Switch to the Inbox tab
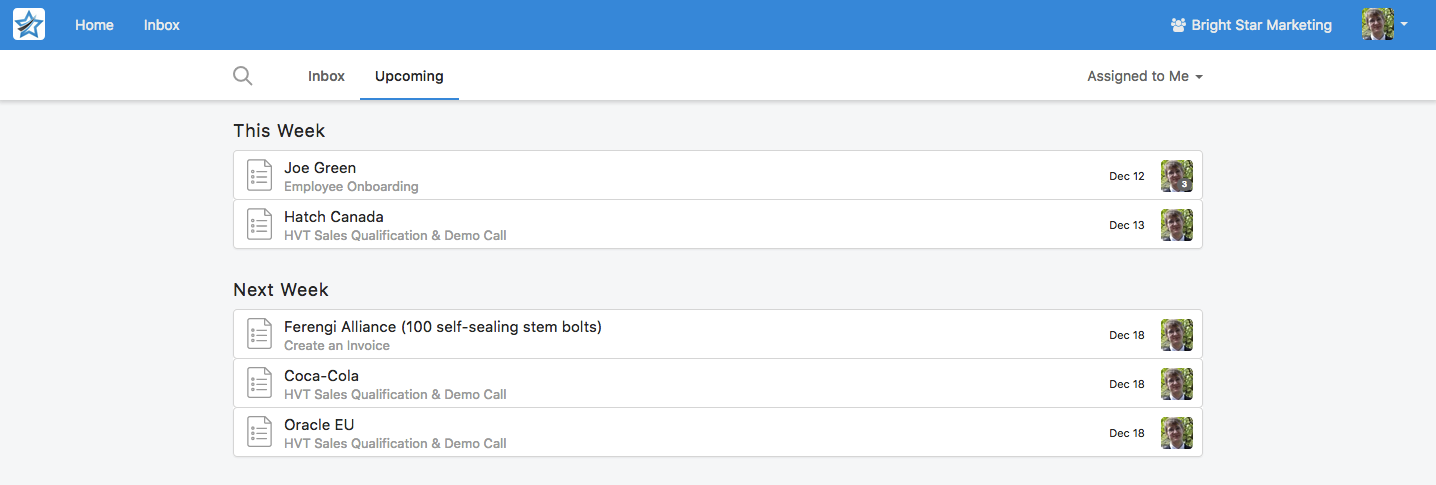 coord(326,76)
